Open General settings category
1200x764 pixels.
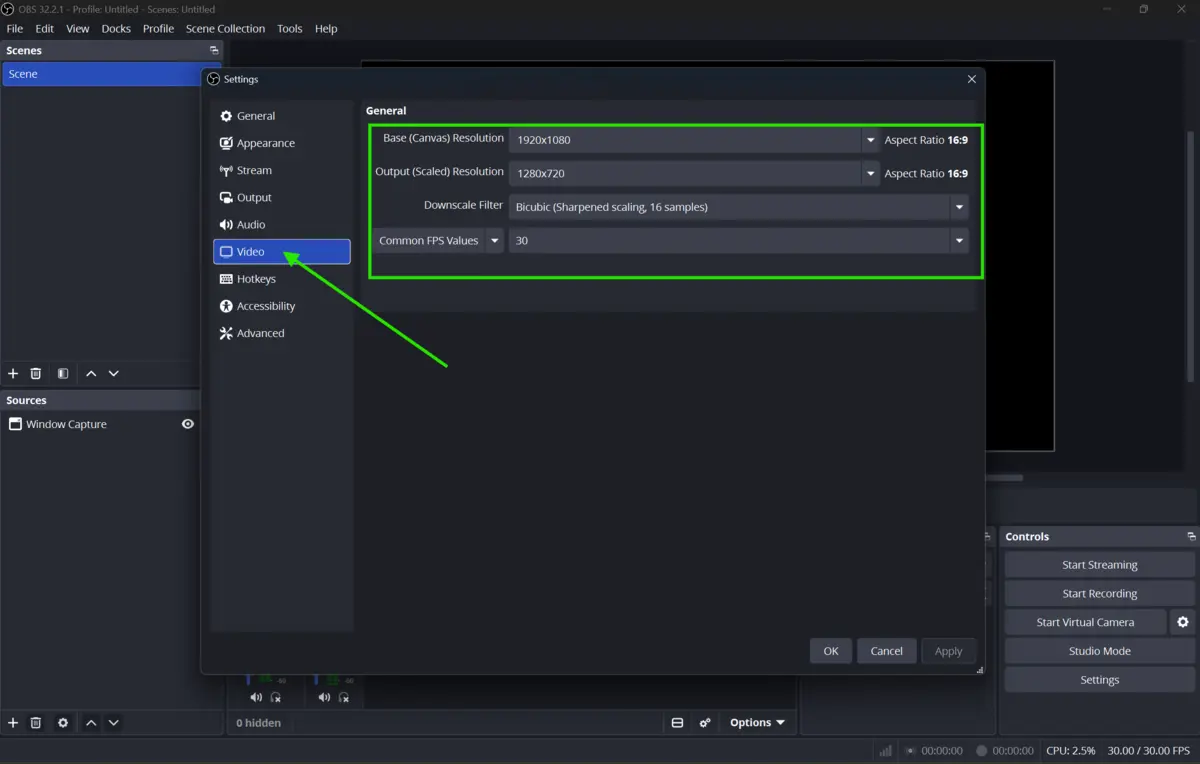[x=282, y=116]
